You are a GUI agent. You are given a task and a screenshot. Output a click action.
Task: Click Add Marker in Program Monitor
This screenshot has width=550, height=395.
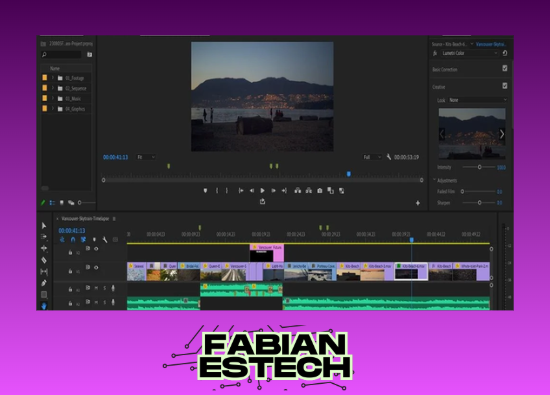[x=206, y=190]
